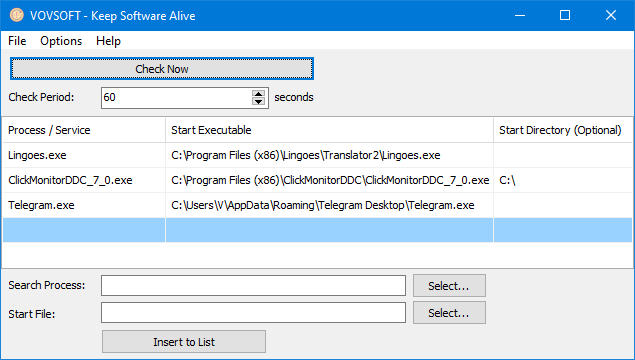Screen dimensions: 635x360
Task: Open the Options menu
Action: click(x=61, y=41)
